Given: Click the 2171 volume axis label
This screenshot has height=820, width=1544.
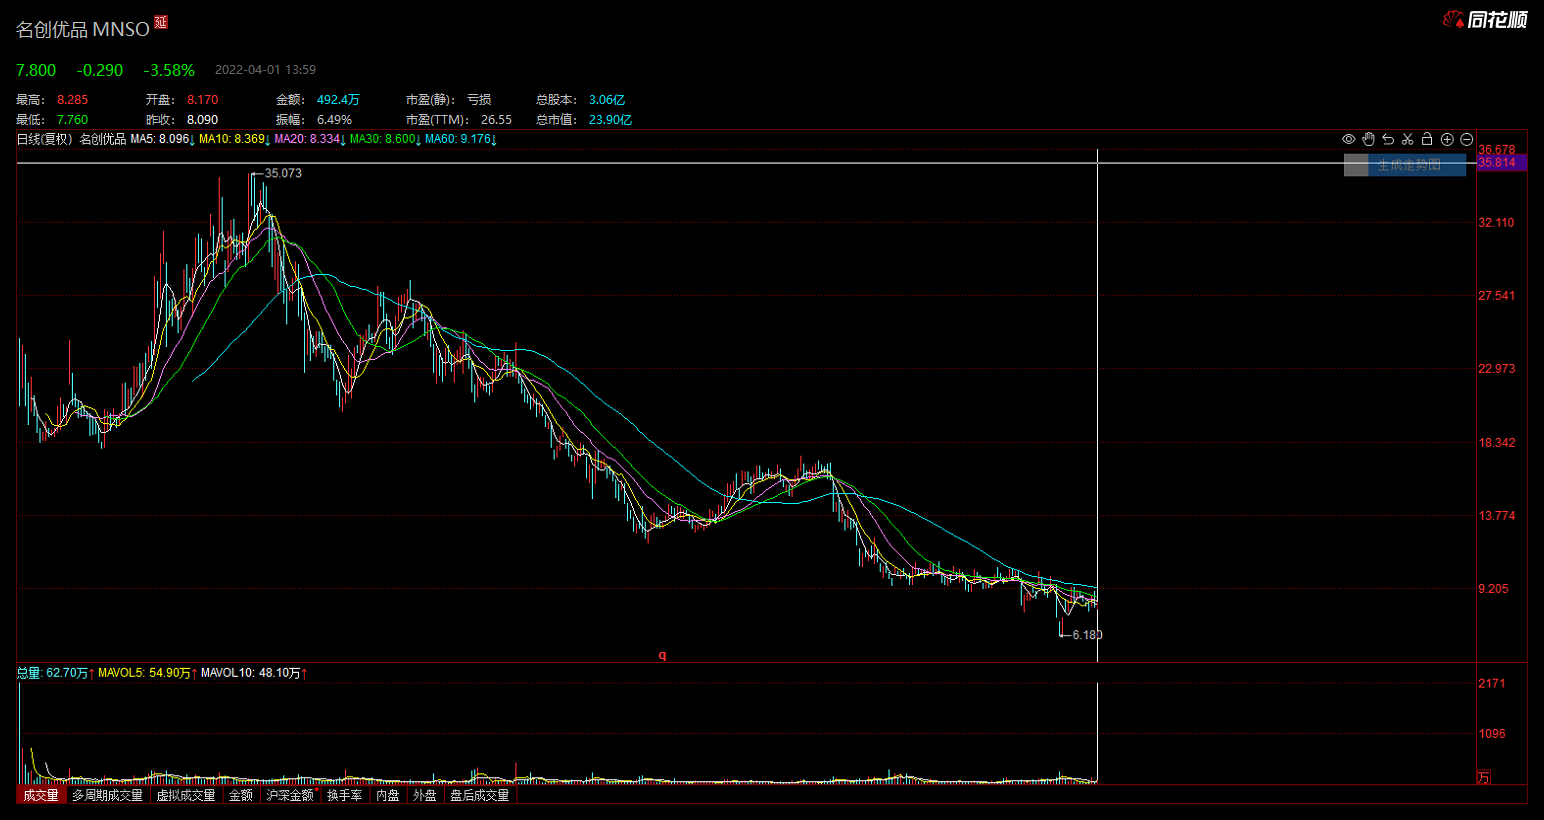Looking at the screenshot, I should pyautogui.click(x=1492, y=683).
